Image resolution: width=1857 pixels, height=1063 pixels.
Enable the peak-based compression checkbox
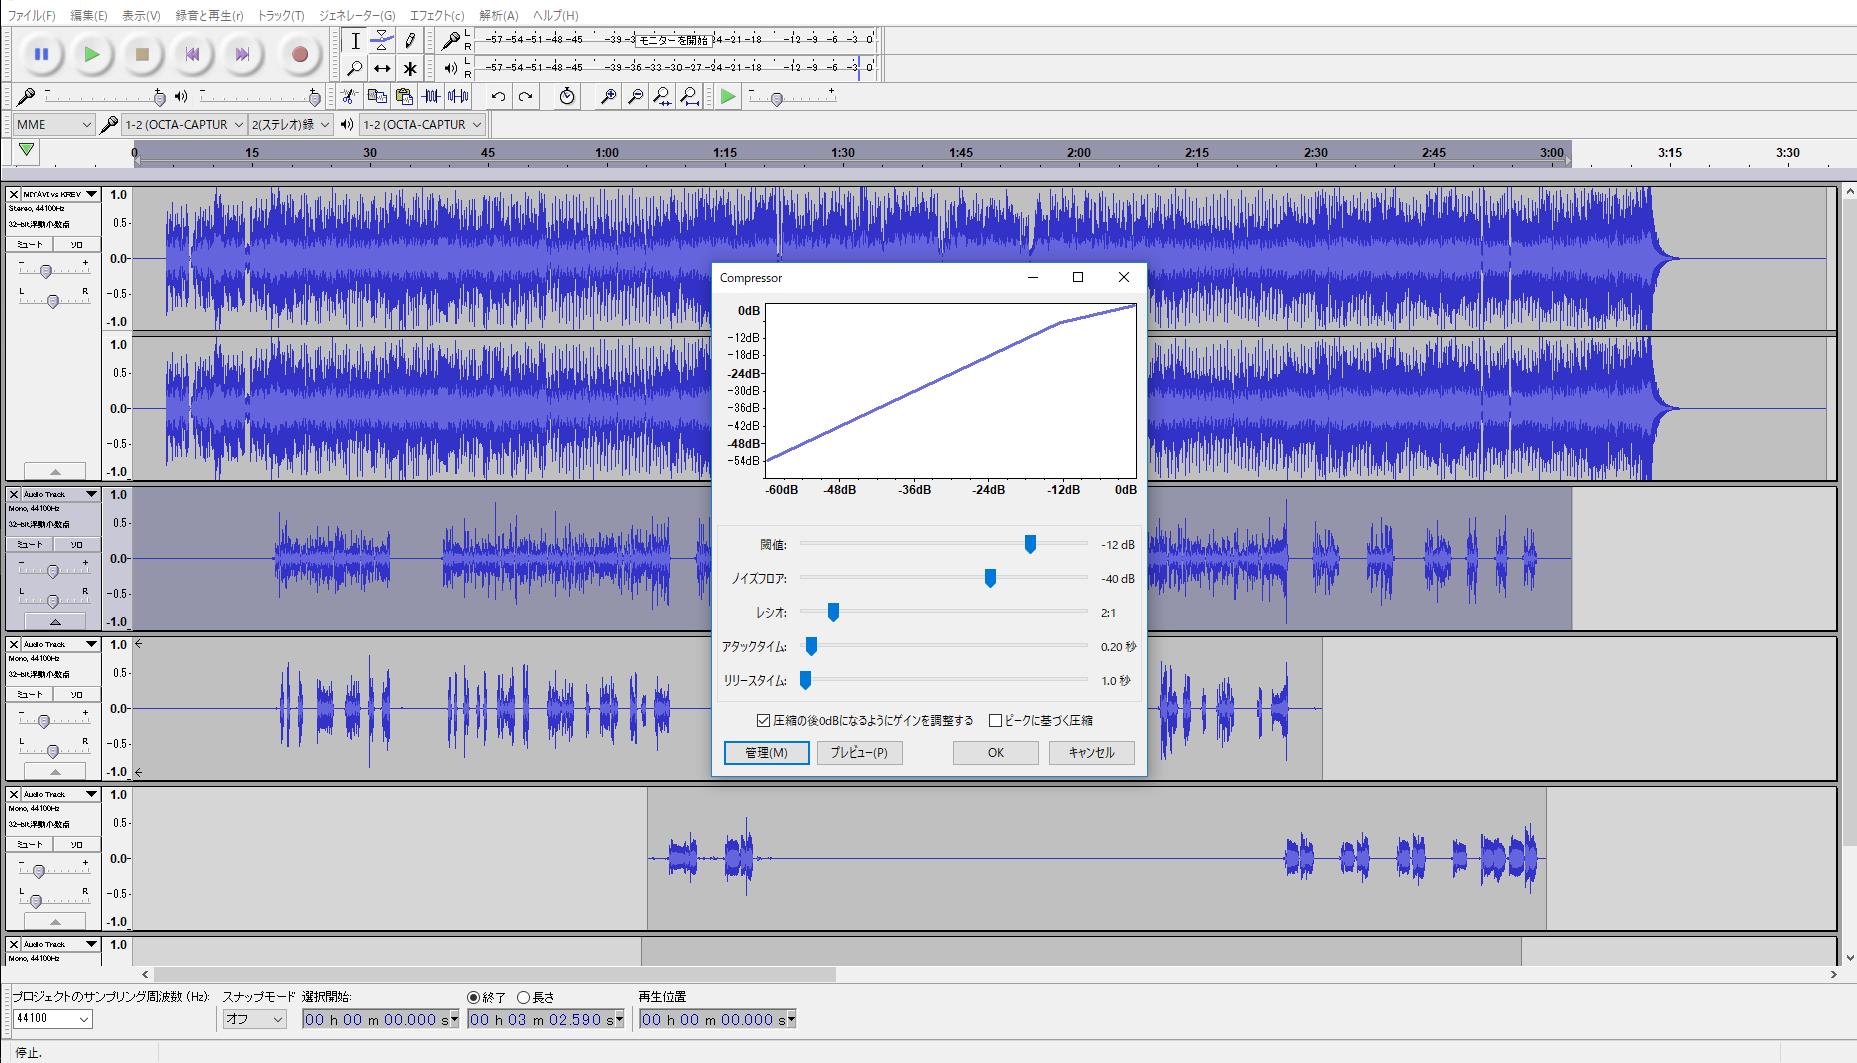(995, 720)
